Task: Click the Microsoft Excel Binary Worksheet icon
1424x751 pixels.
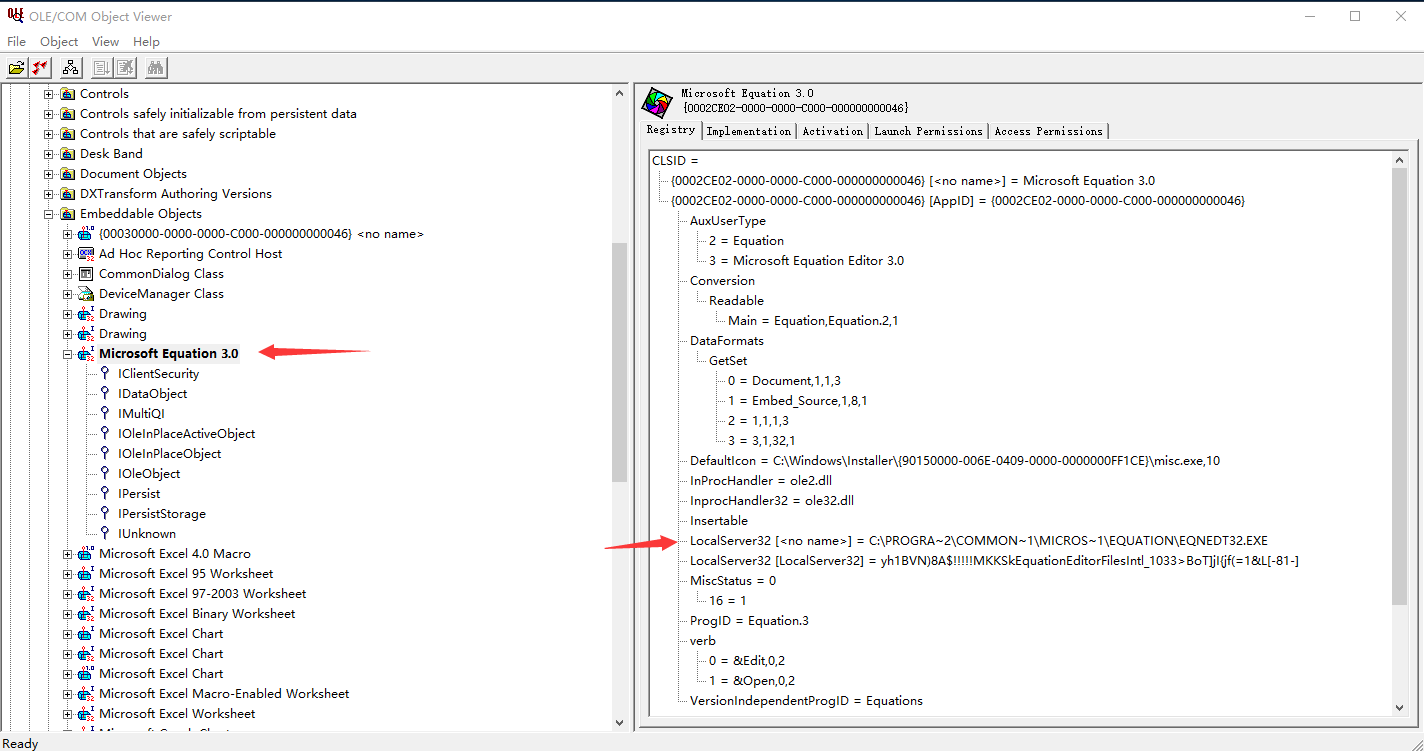Action: click(86, 614)
